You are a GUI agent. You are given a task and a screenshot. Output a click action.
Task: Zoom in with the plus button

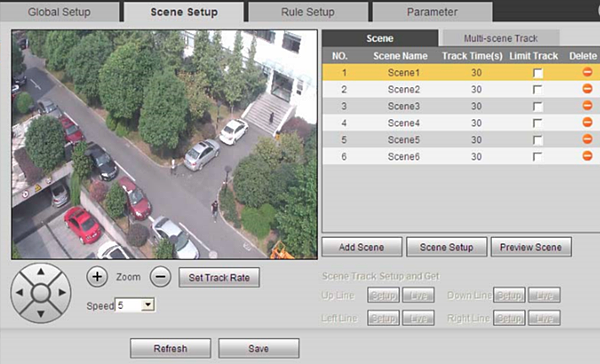97,277
